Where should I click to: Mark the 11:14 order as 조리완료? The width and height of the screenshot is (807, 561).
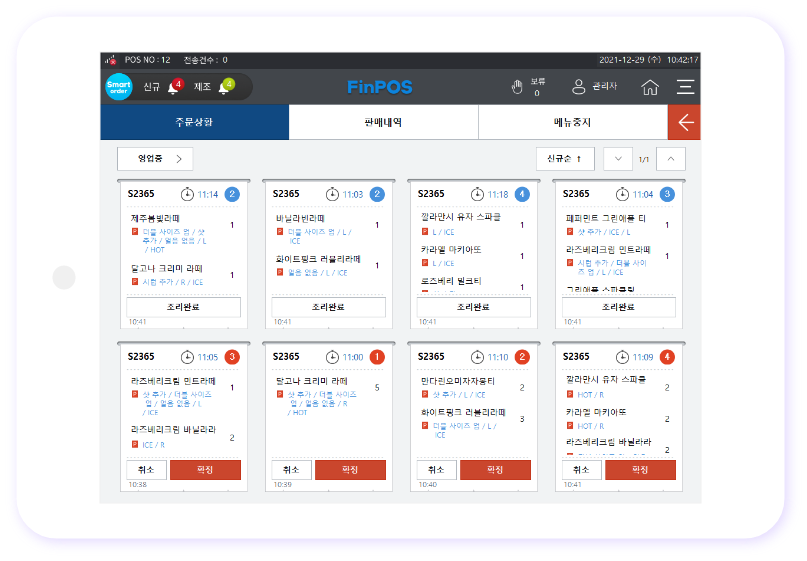point(184,307)
